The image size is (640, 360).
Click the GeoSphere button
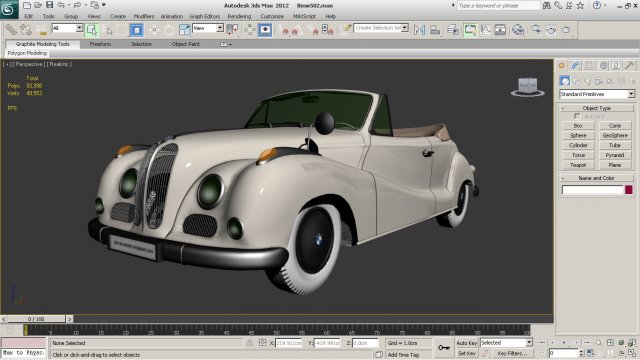615,136
